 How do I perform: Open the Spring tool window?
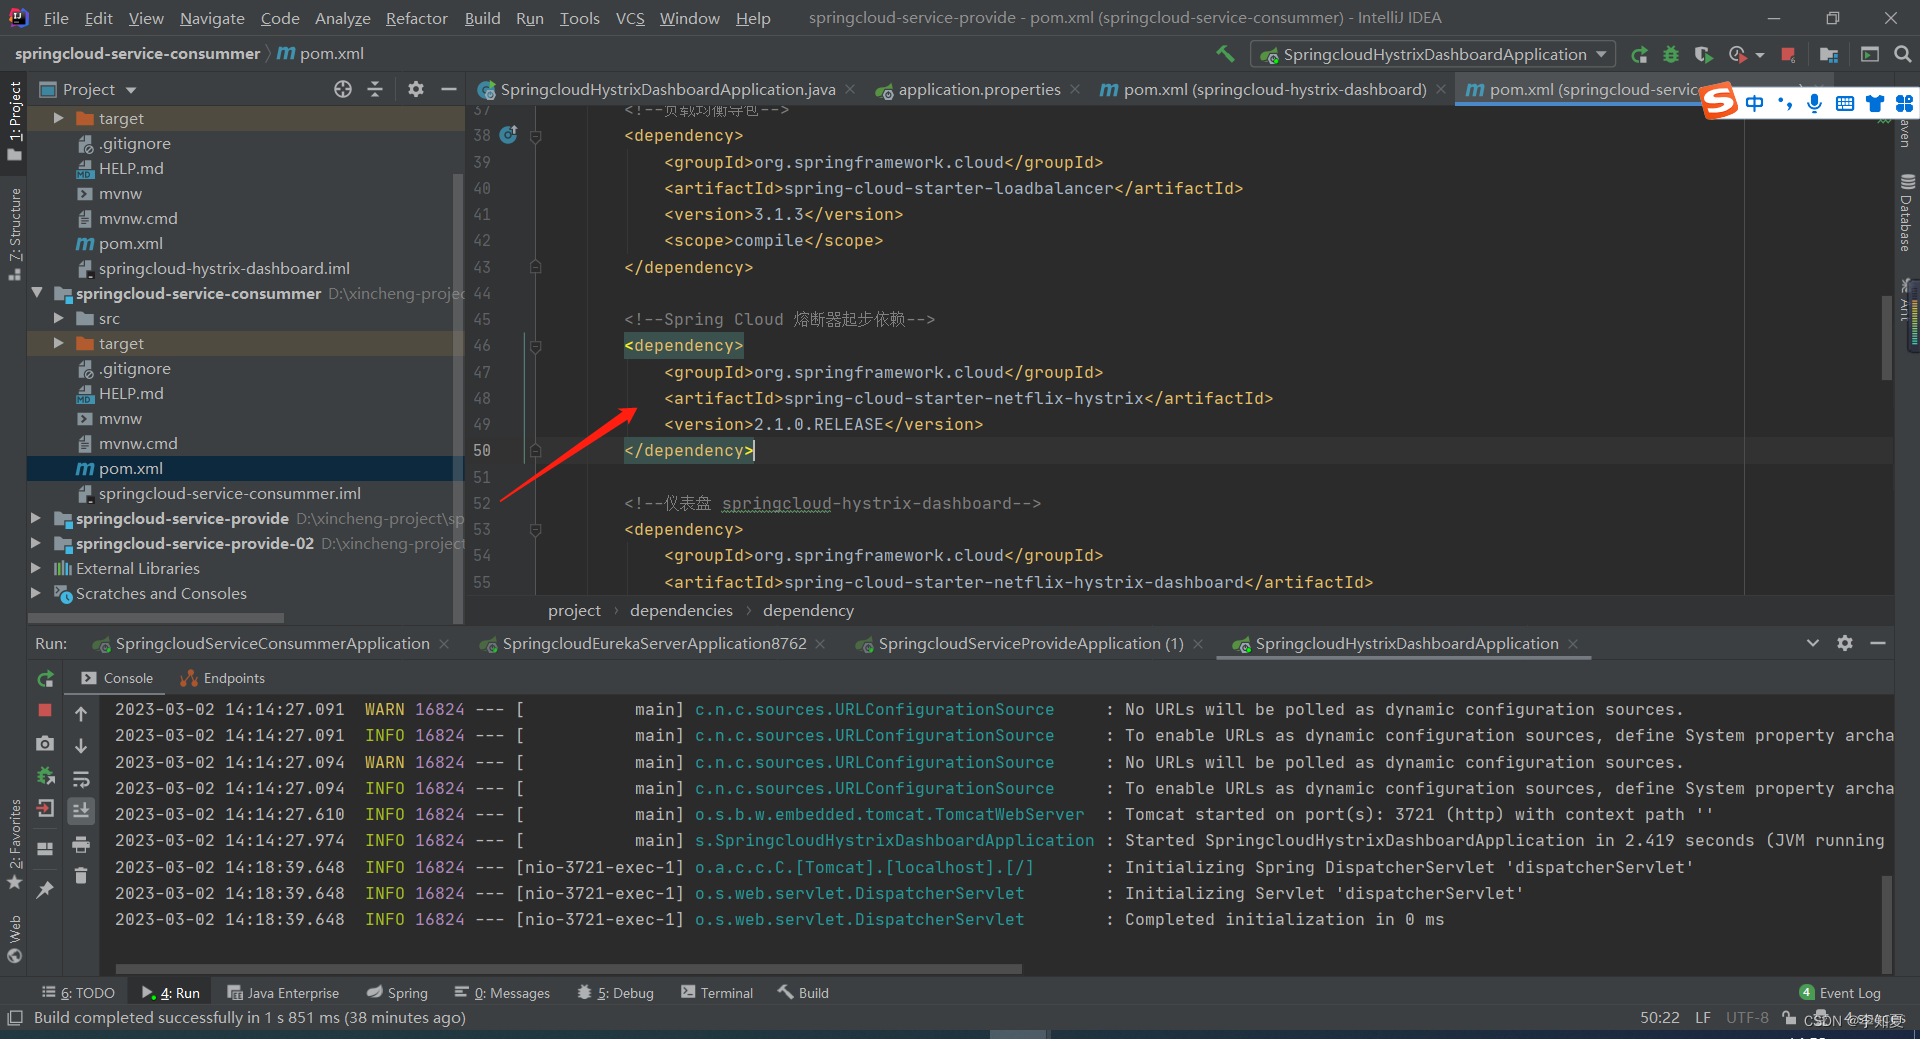pyautogui.click(x=397, y=992)
